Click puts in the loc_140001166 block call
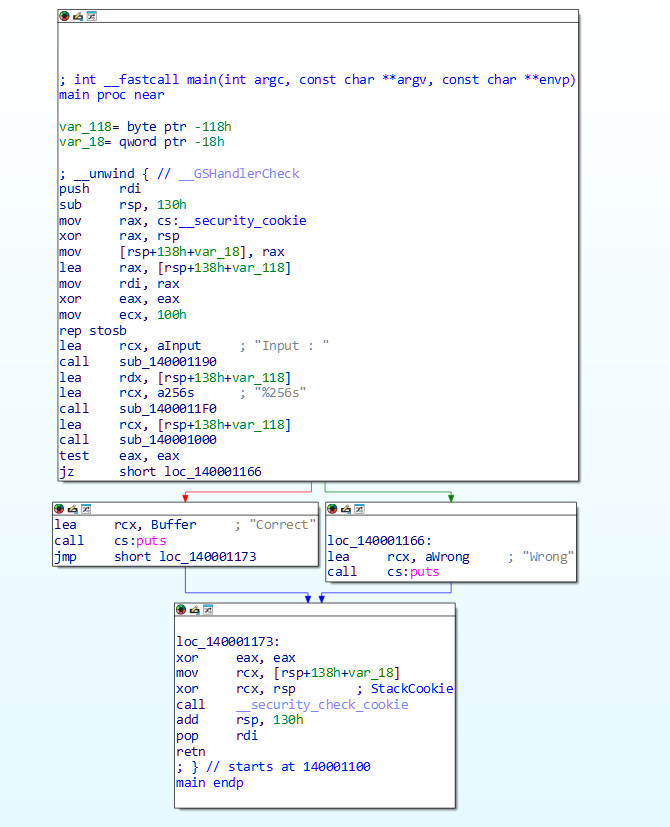Screen dimensions: 670x827 pos(425,572)
